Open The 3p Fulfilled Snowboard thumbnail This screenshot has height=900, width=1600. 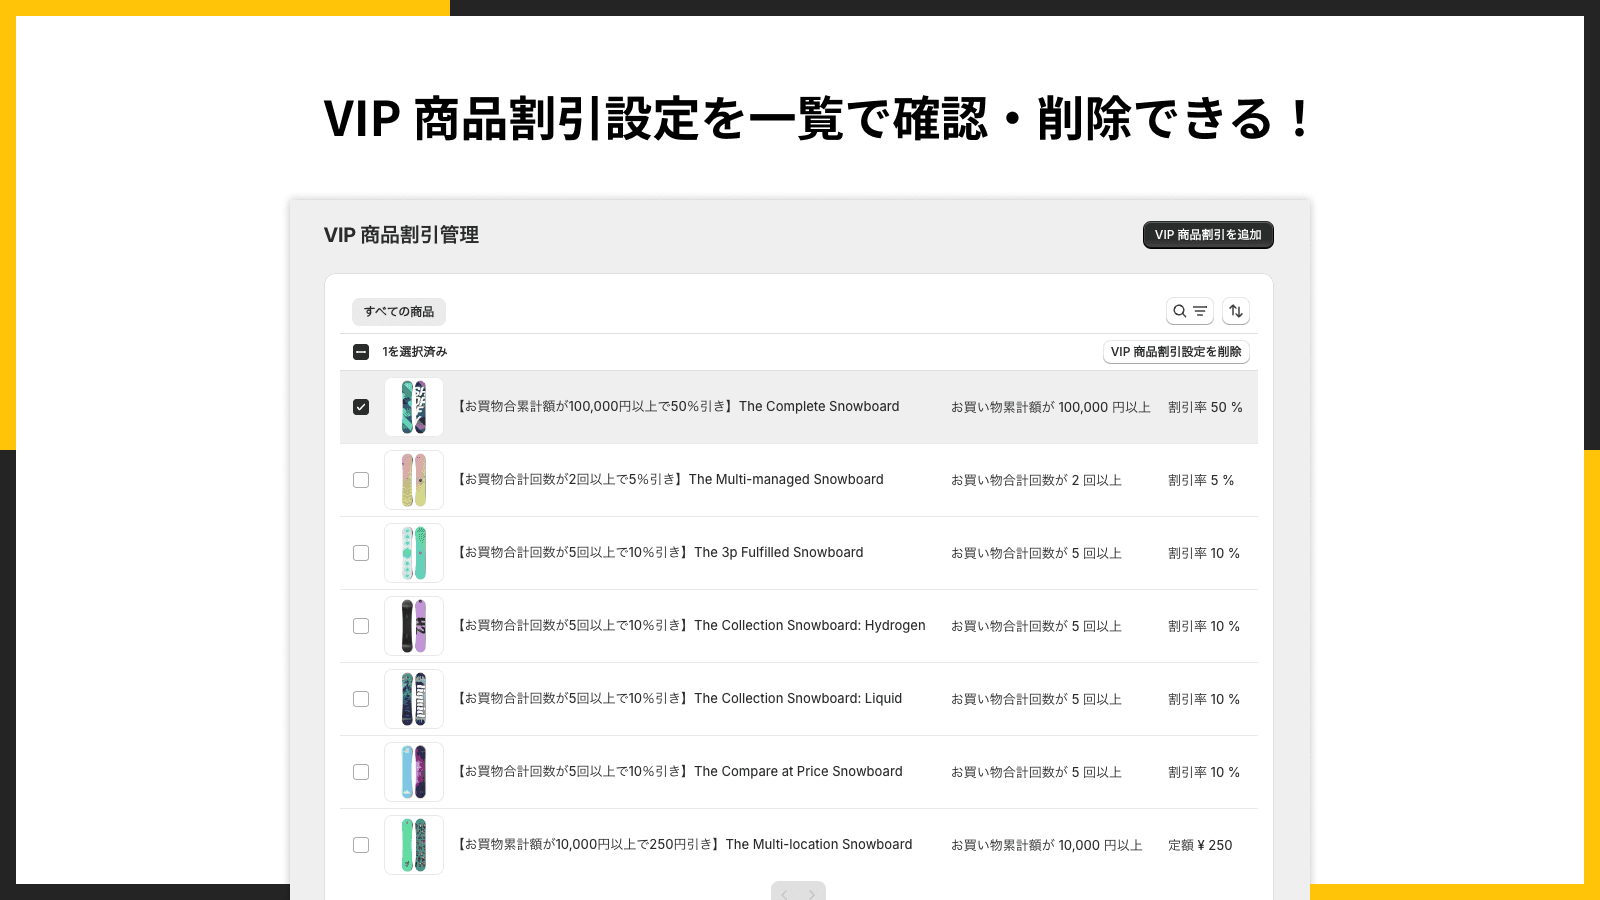click(414, 553)
